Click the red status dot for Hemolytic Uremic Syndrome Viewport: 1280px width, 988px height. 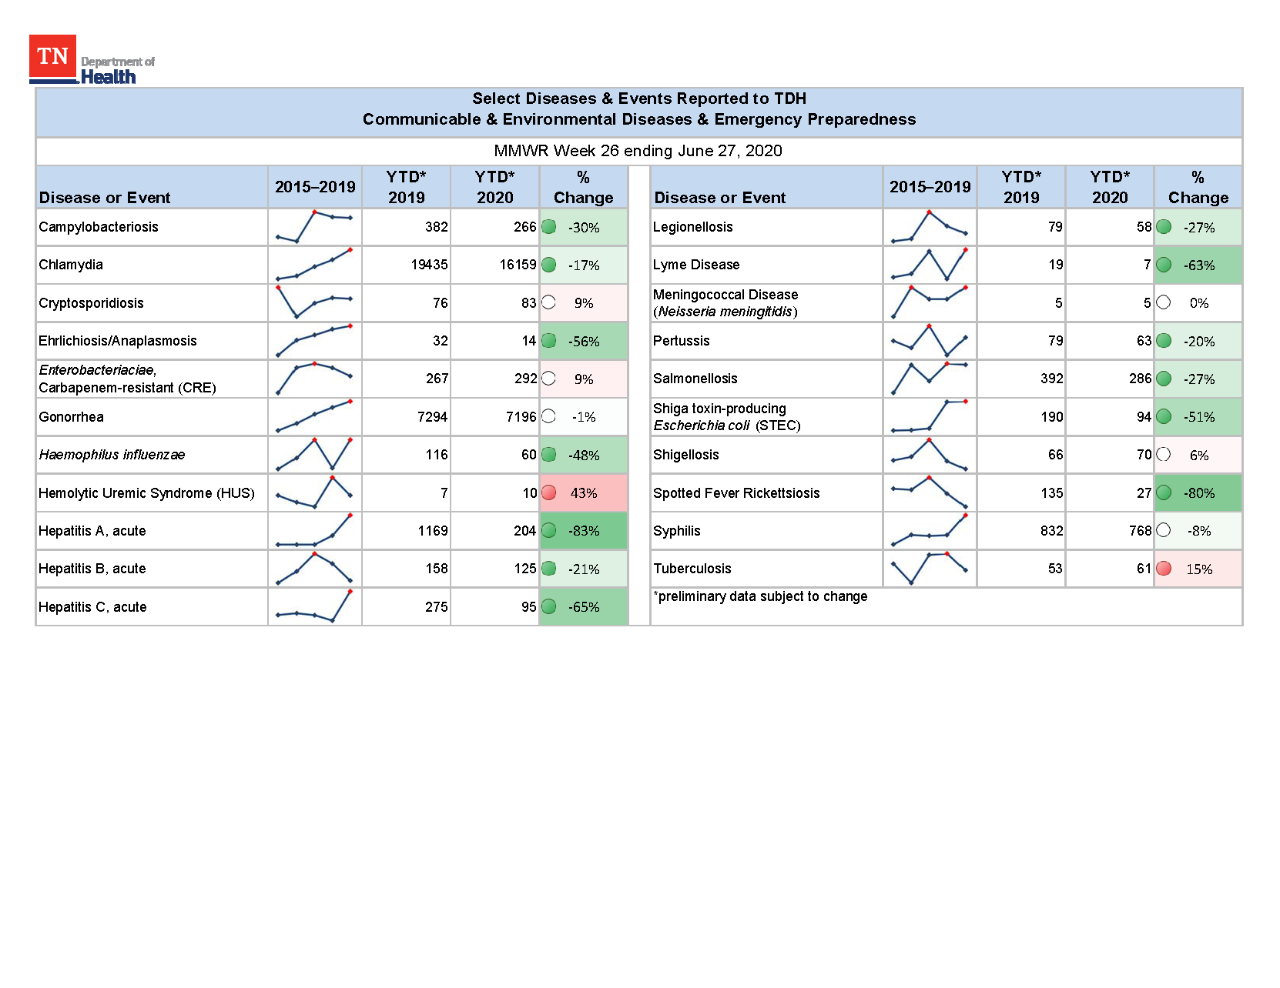tap(549, 493)
